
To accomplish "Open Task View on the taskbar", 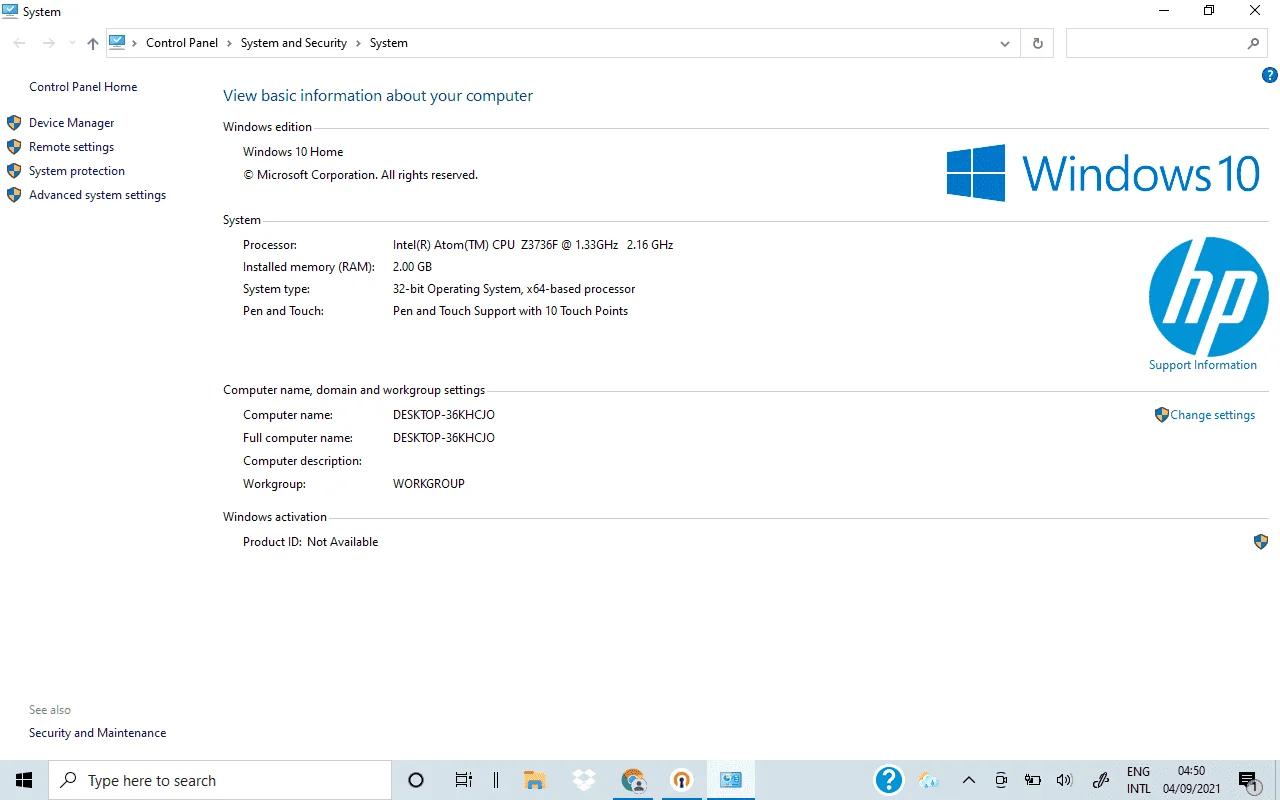I will [x=463, y=780].
